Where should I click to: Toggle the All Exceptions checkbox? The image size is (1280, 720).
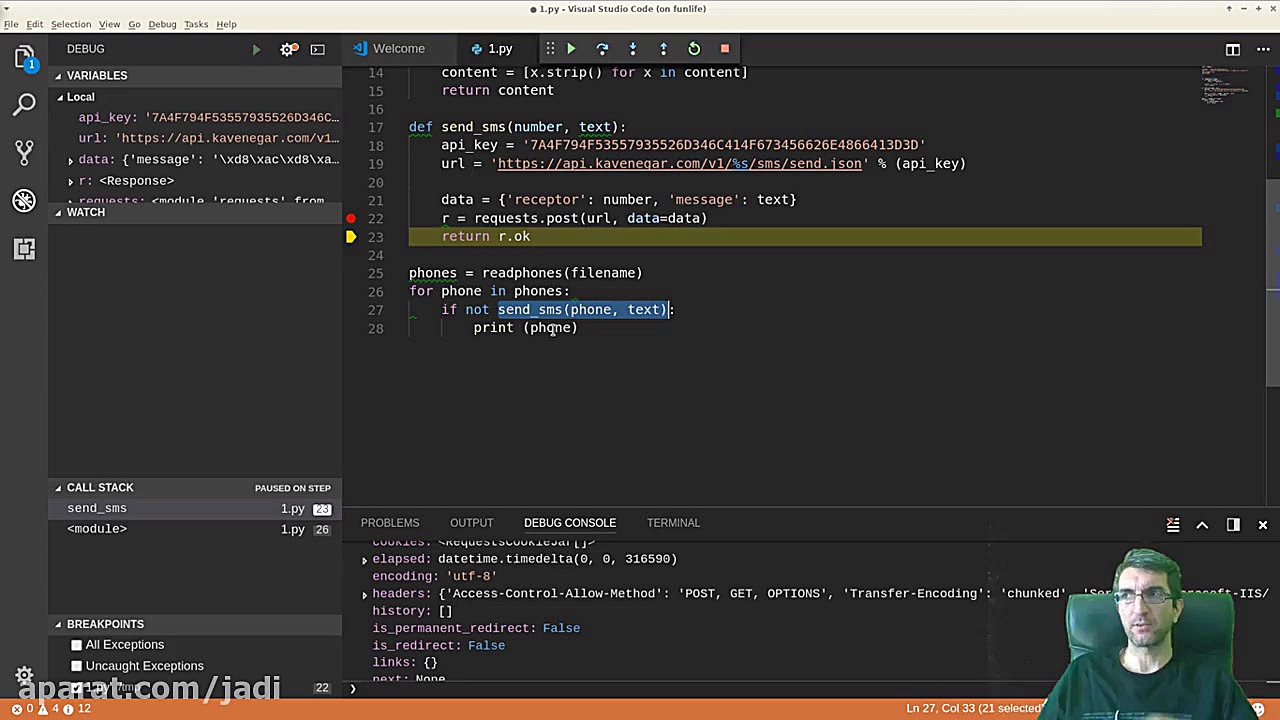(x=76, y=645)
